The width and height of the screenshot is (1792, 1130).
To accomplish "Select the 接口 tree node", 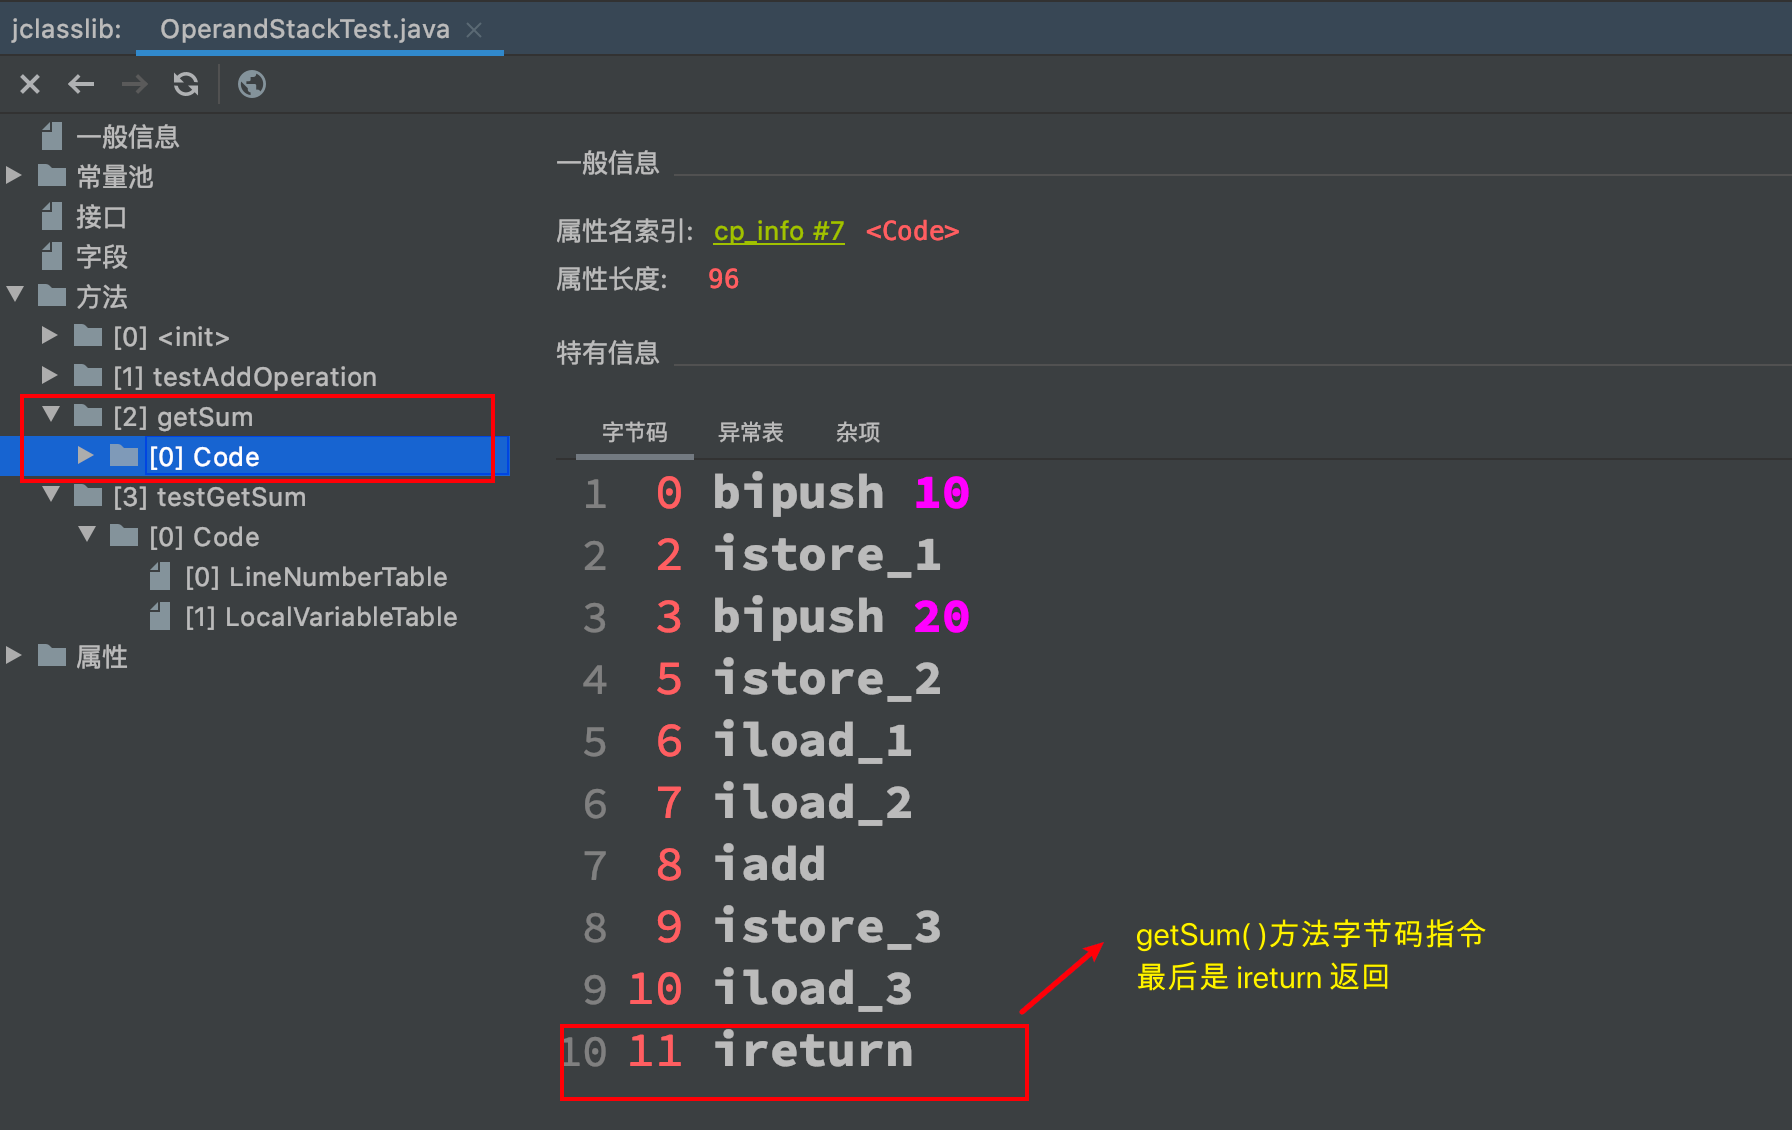I will (101, 217).
